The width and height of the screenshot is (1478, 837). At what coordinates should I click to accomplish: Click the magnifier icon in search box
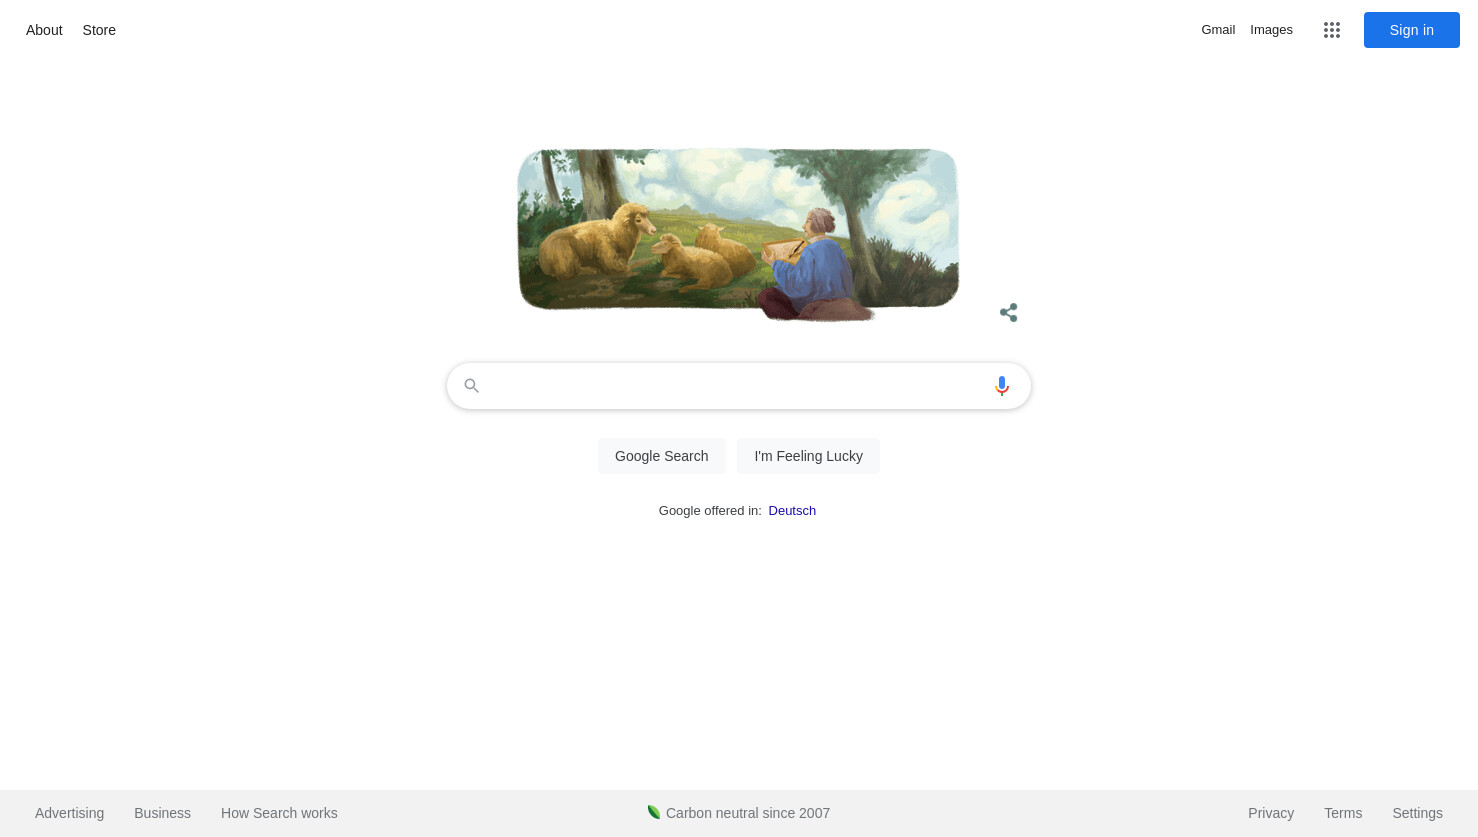click(x=472, y=386)
